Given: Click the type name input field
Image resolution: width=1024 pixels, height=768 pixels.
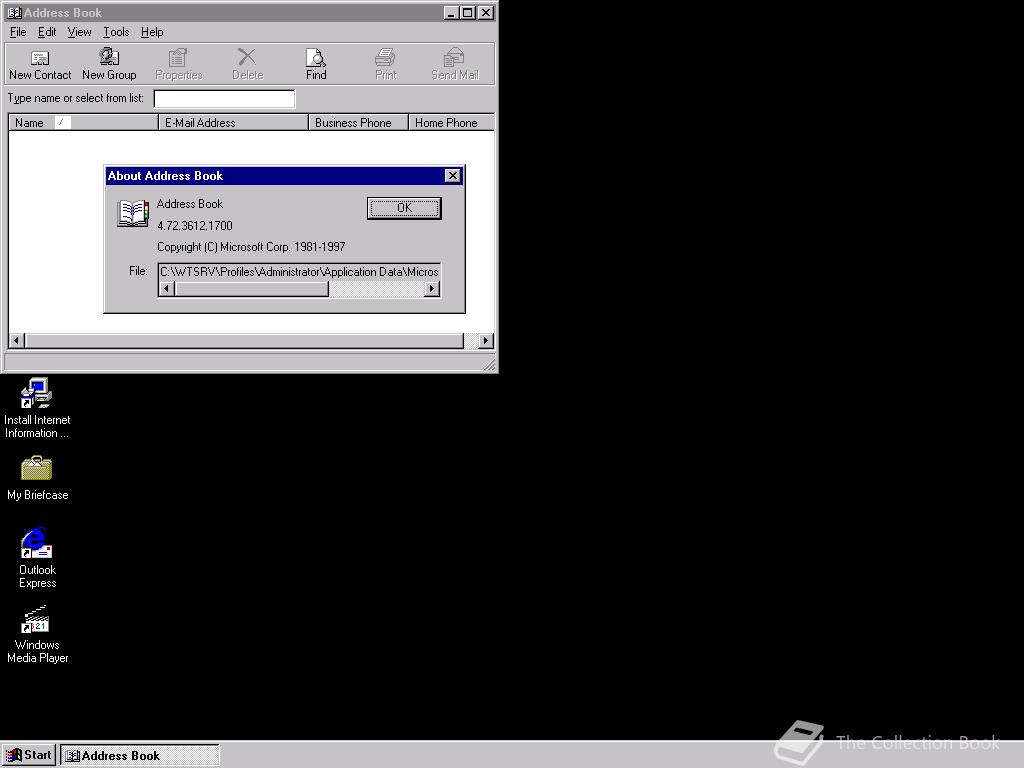Looking at the screenshot, I should click(224, 99).
